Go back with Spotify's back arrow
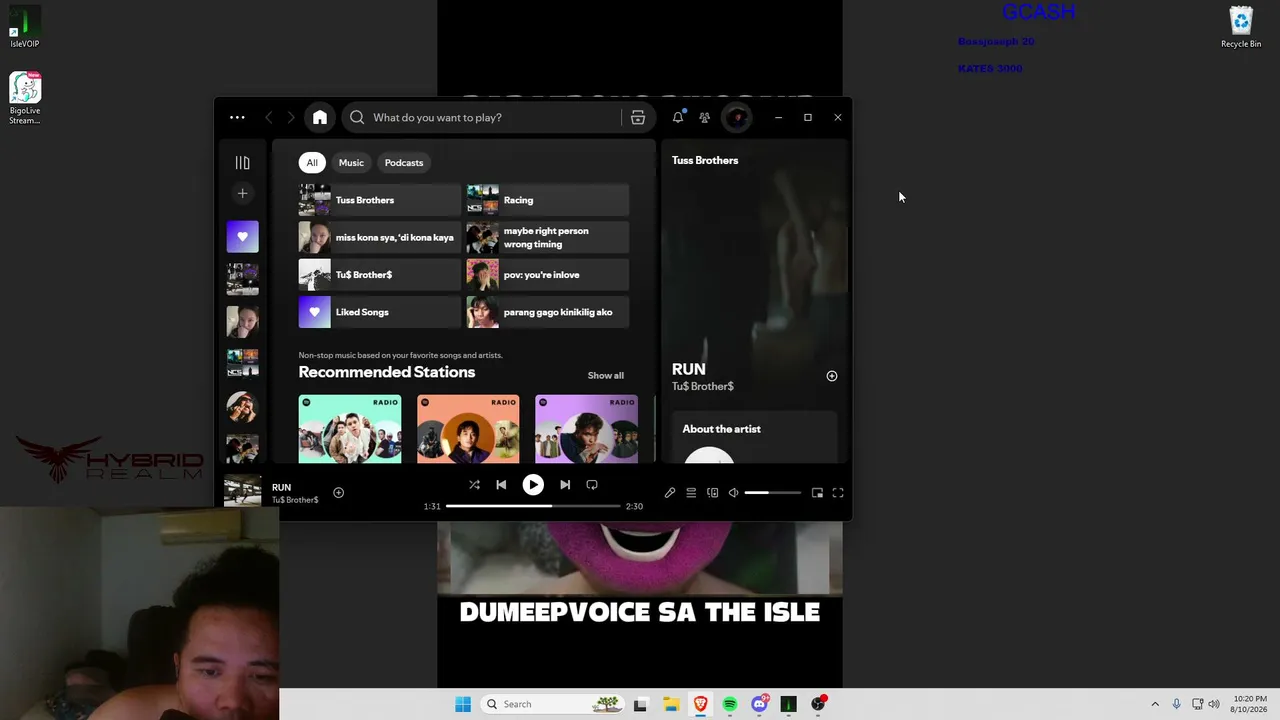Viewport: 1280px width, 720px height. pos(268,117)
